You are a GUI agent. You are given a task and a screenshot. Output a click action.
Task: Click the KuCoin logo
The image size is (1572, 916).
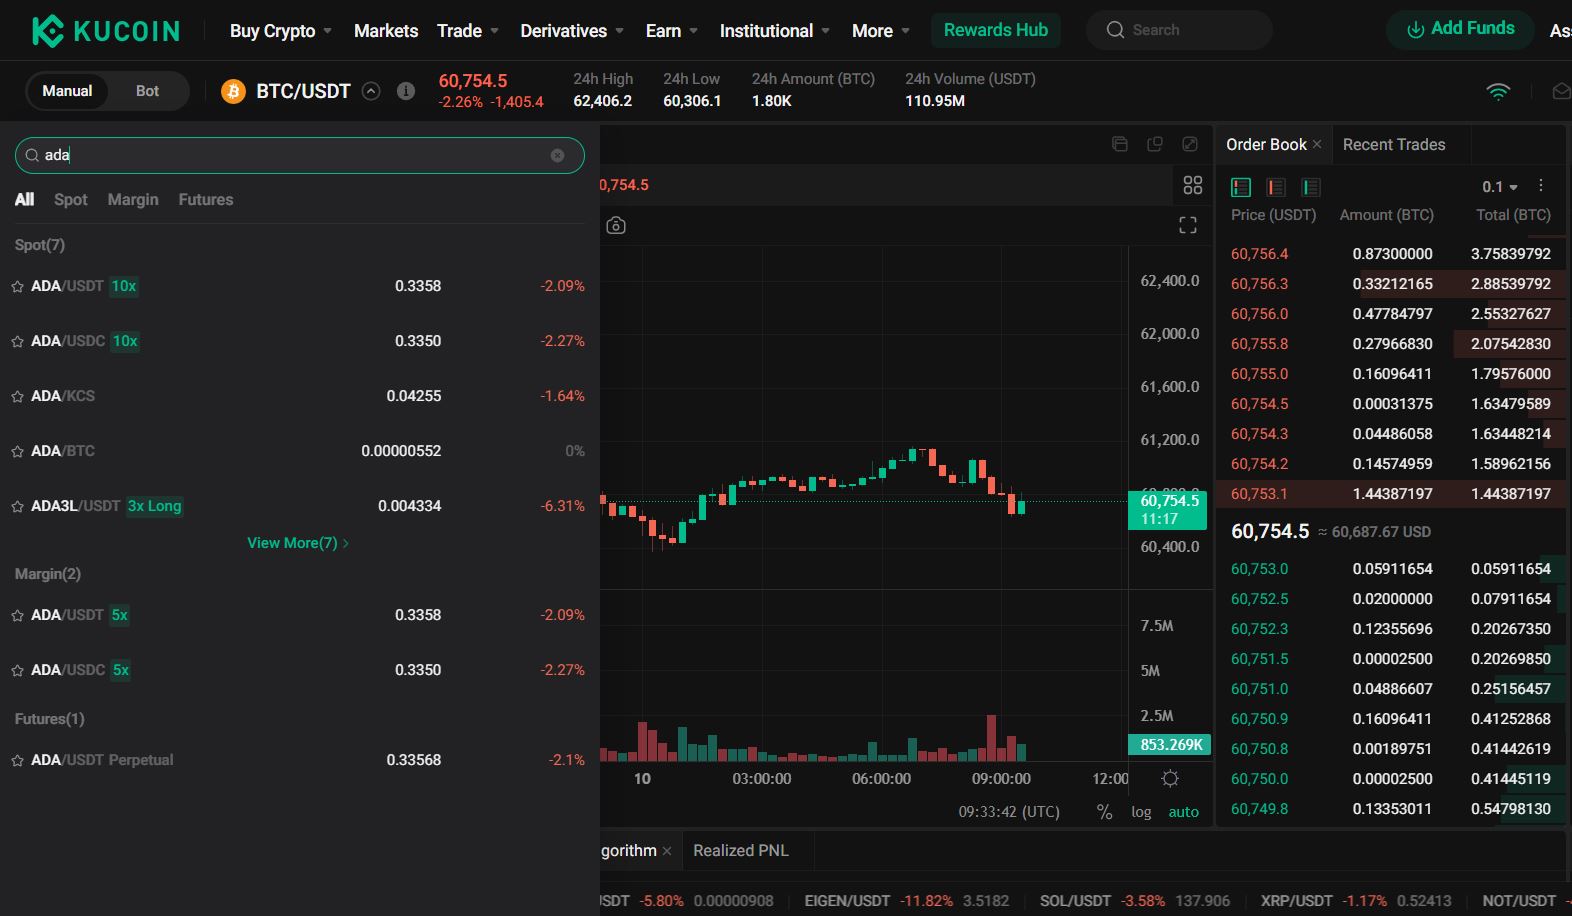click(105, 31)
